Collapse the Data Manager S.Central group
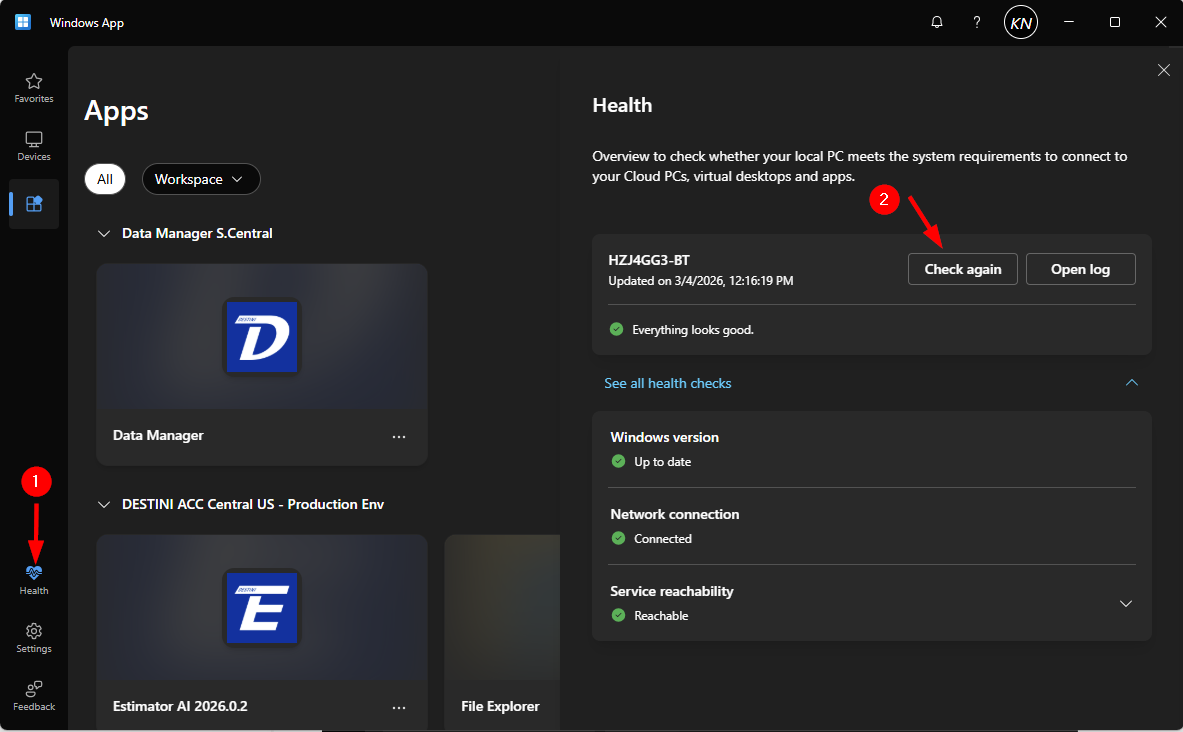The width and height of the screenshot is (1183, 732). pyautogui.click(x=103, y=233)
